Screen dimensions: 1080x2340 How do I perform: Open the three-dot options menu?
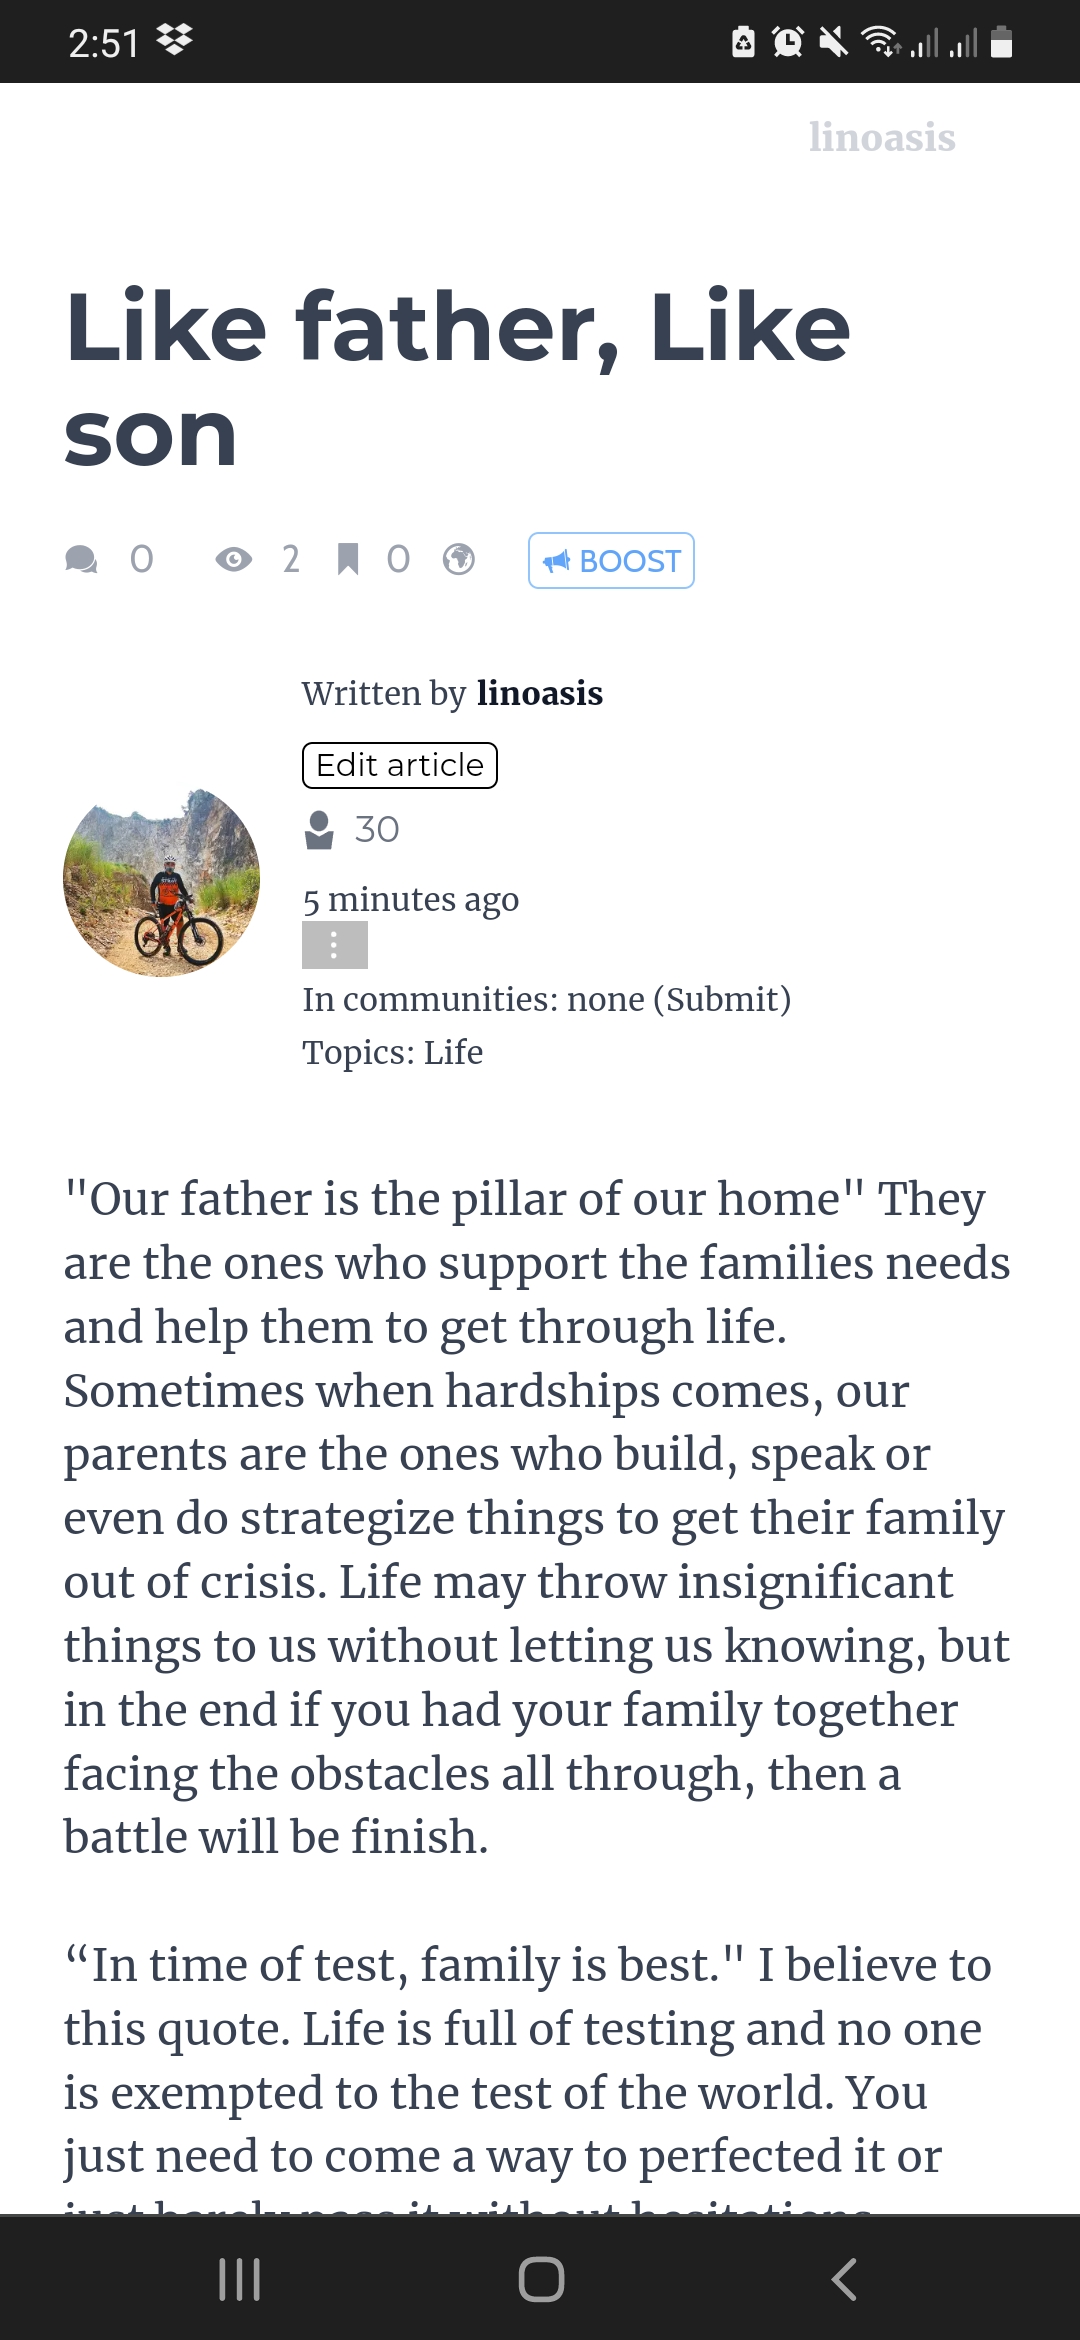[x=335, y=945]
